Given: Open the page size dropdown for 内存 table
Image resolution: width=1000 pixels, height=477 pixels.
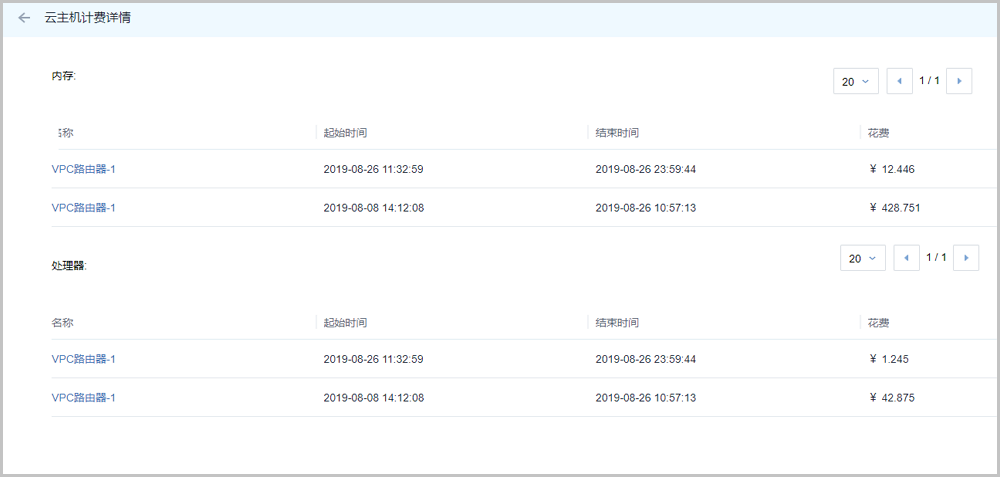Looking at the screenshot, I should coord(855,82).
